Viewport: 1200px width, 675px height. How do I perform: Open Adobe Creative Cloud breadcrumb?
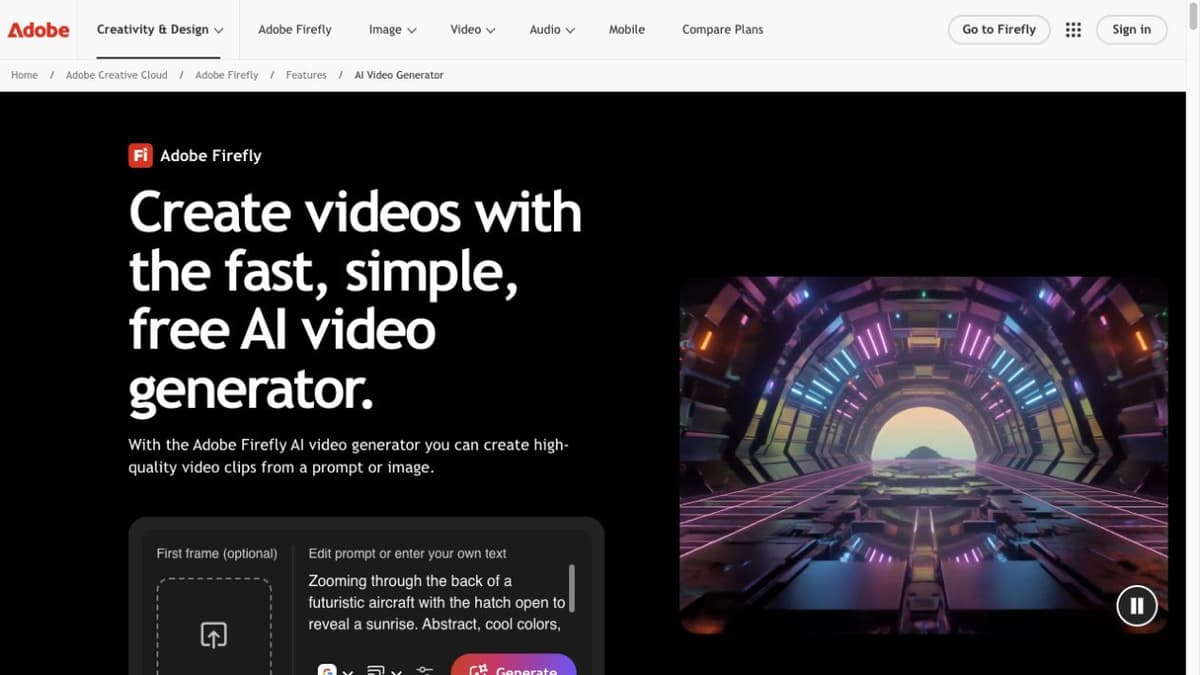click(117, 75)
